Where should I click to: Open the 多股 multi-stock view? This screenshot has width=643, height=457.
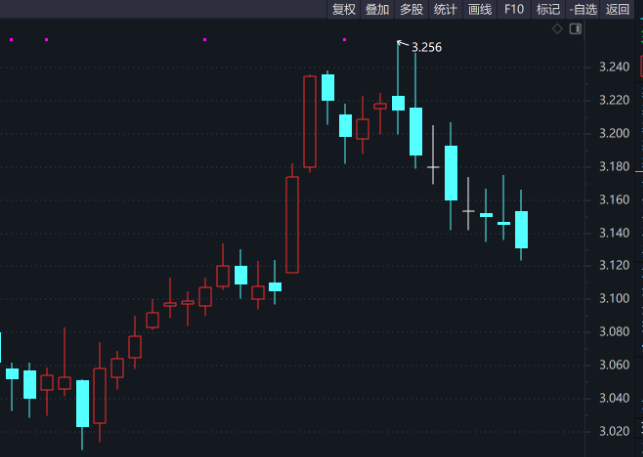pyautogui.click(x=411, y=9)
